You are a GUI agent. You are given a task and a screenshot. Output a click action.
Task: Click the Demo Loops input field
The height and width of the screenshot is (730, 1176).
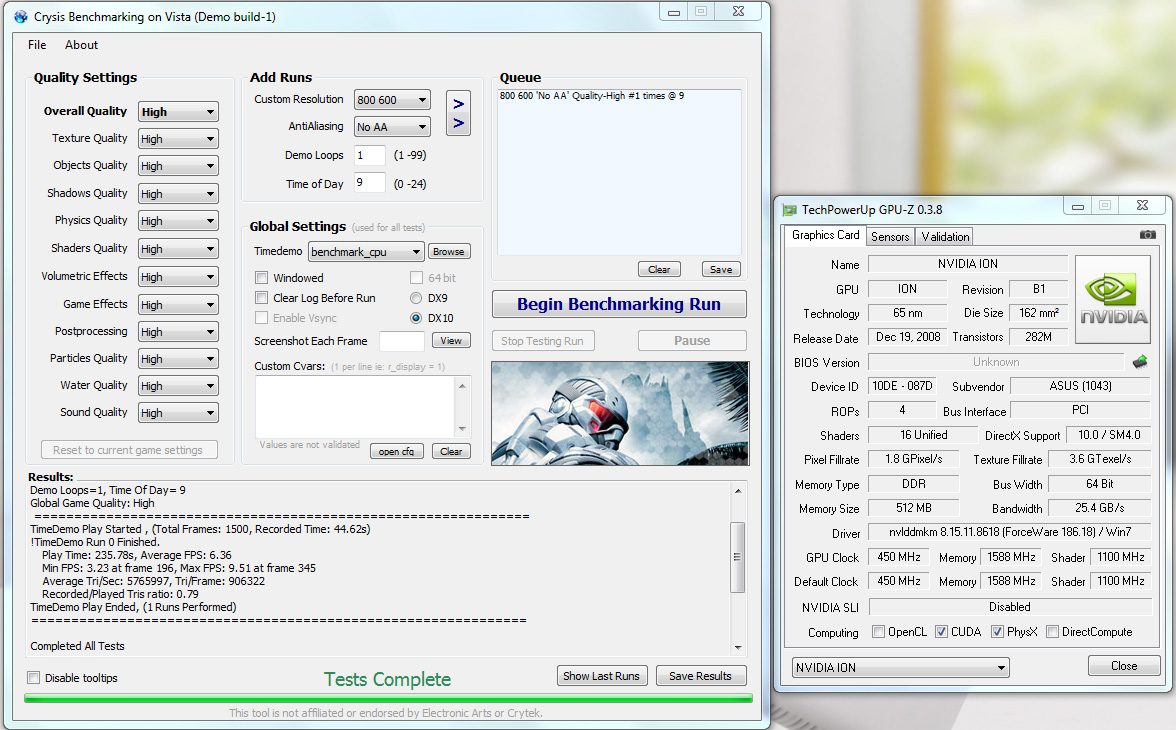pyautogui.click(x=369, y=155)
